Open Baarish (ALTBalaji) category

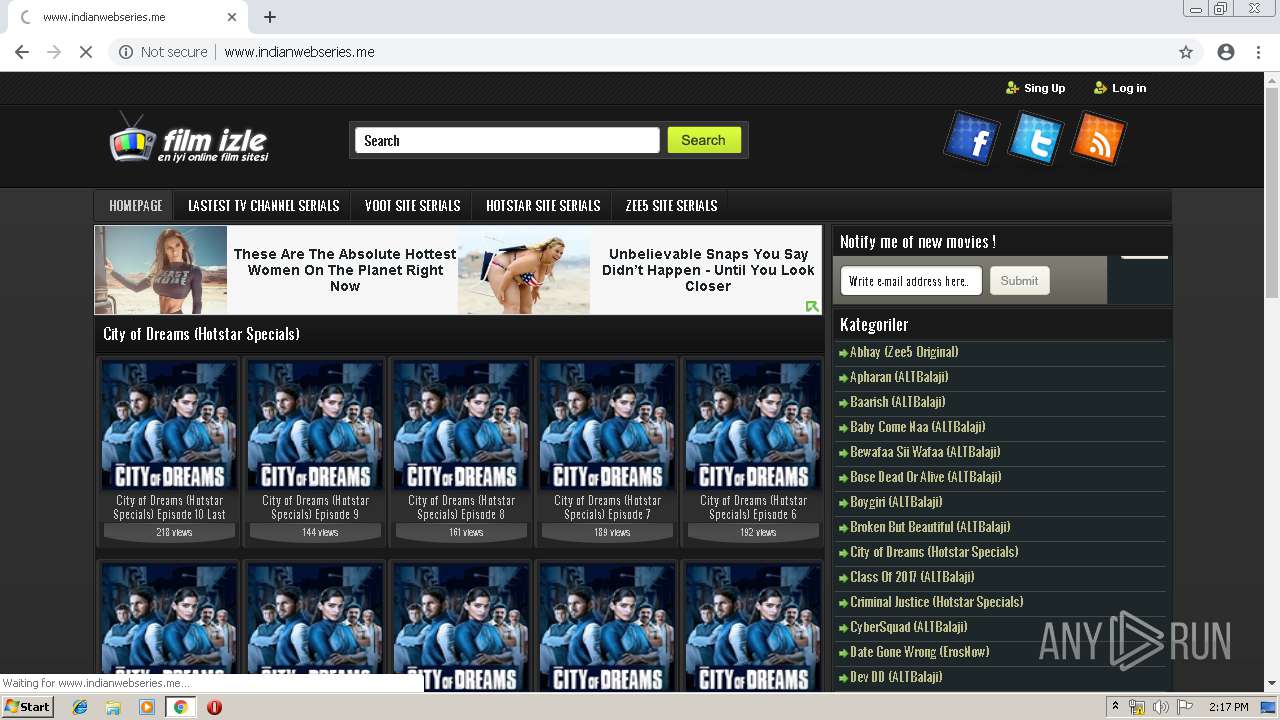[897, 402]
